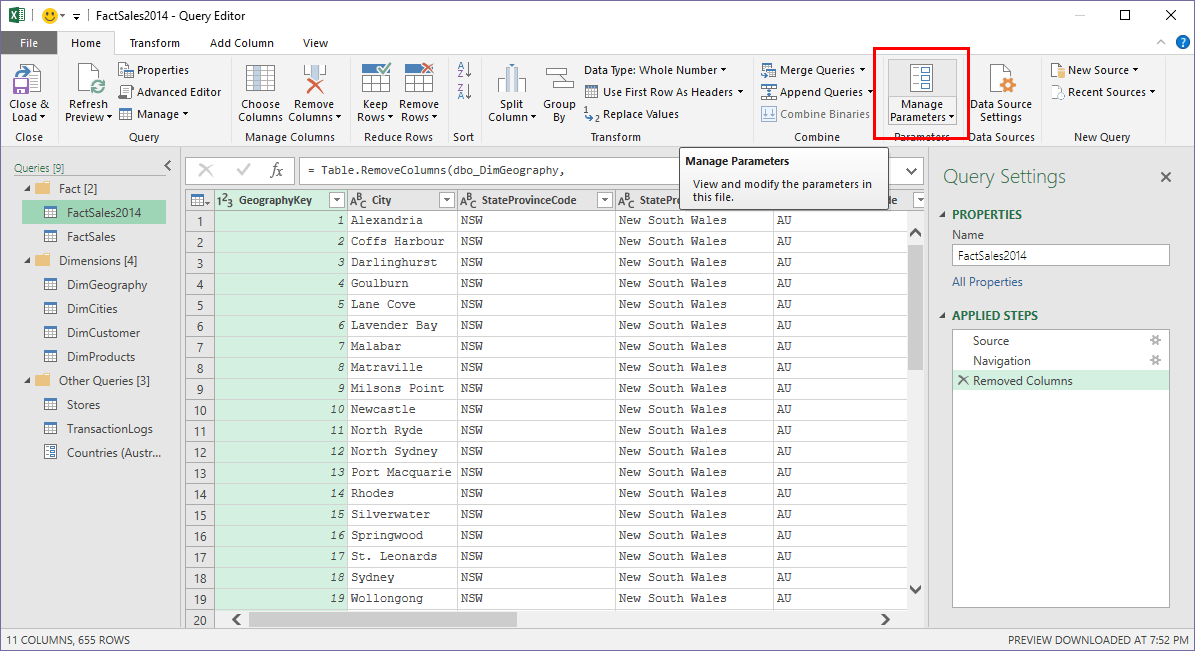The image size is (1195, 651).
Task: Open the Advanced Editor
Action: (x=170, y=92)
